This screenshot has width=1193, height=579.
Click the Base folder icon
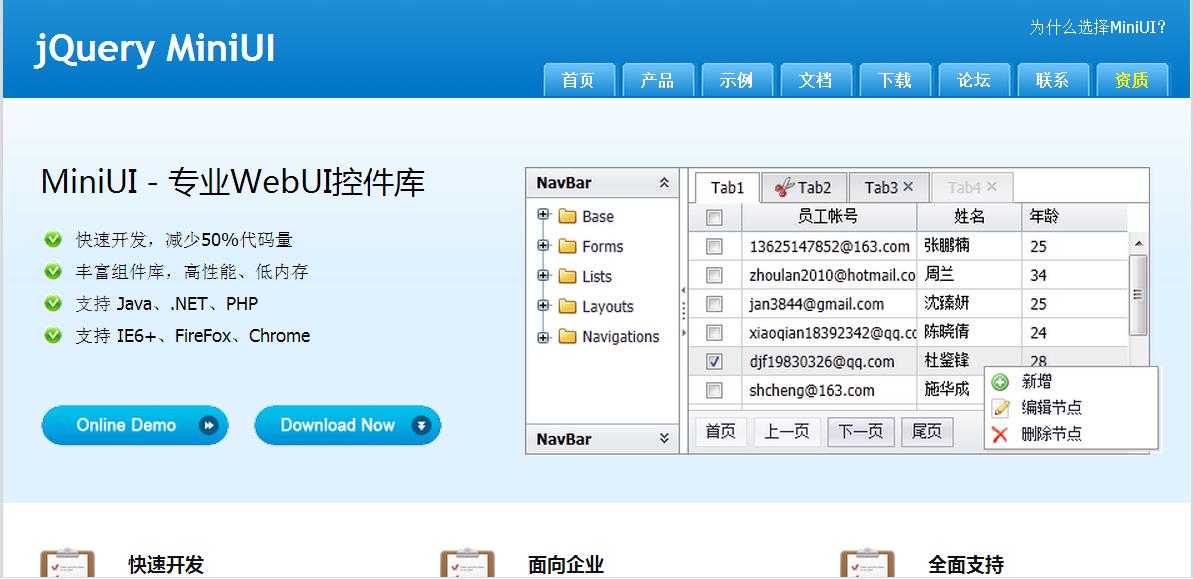click(x=567, y=216)
